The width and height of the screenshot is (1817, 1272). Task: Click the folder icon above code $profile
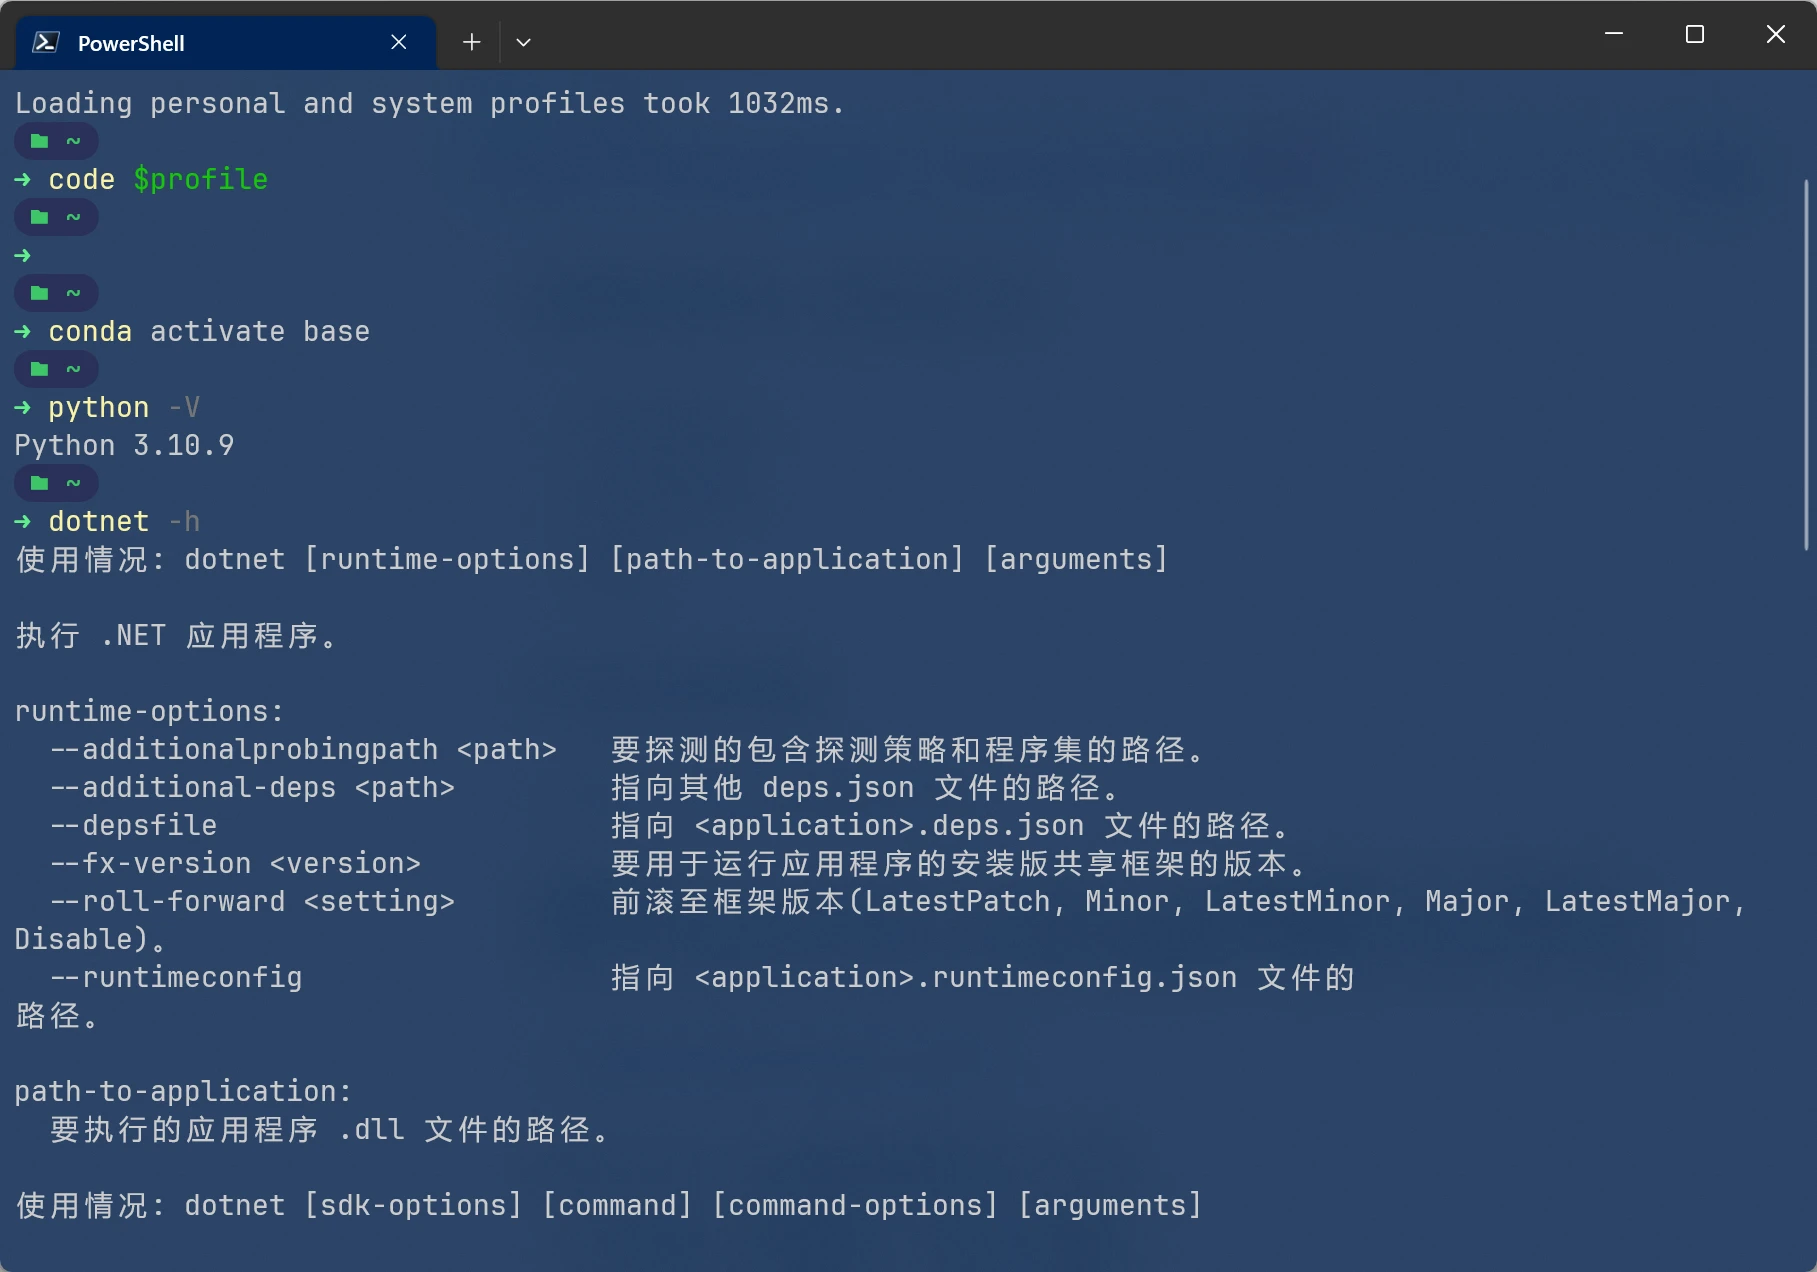tap(40, 141)
